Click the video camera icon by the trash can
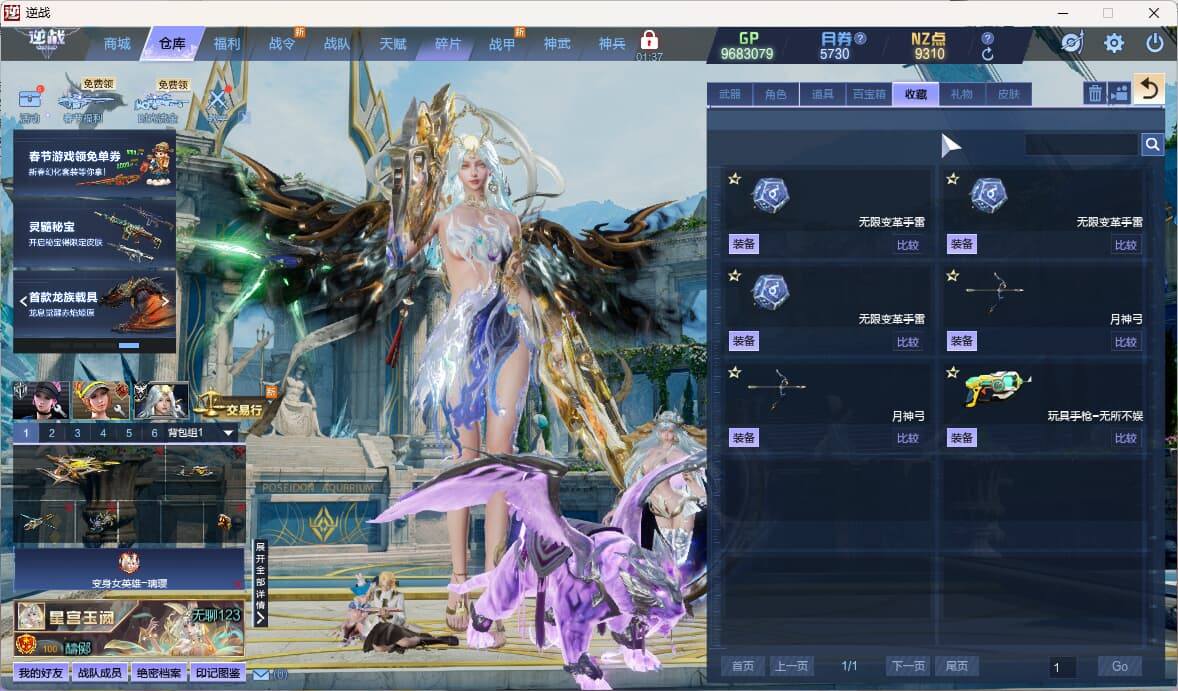Screen dimensions: 1178x691 (x=1119, y=93)
